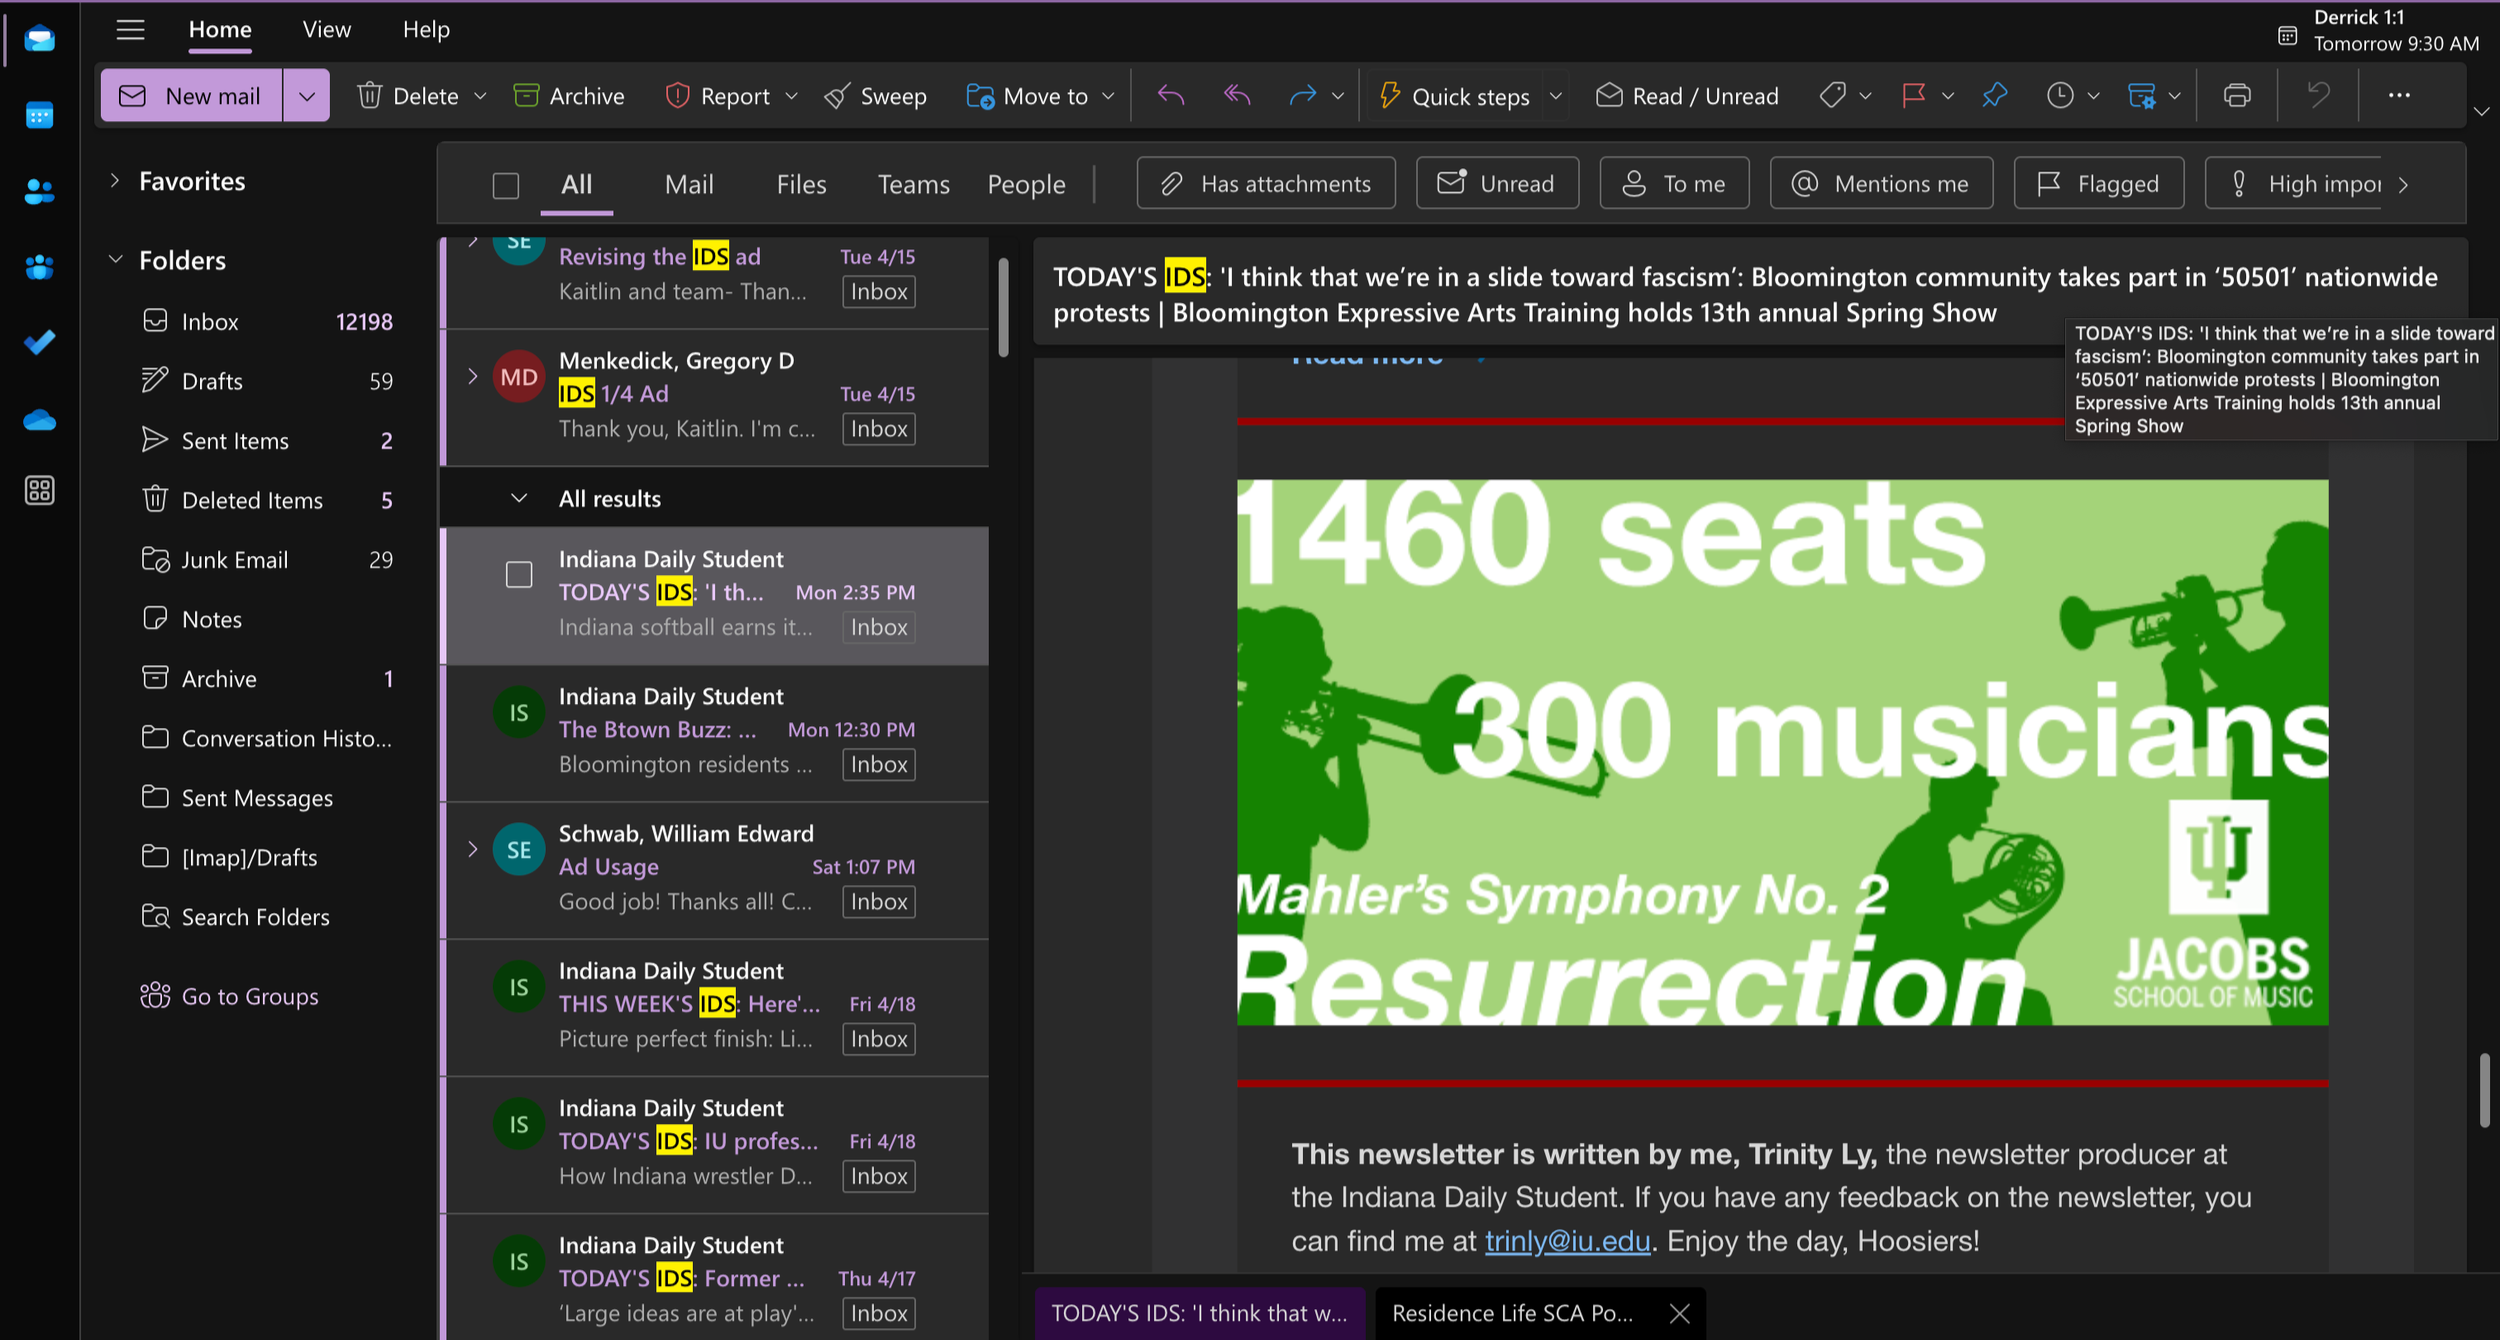Open the Quick steps dropdown
Viewport: 2500px width, 1340px height.
pyautogui.click(x=1556, y=96)
